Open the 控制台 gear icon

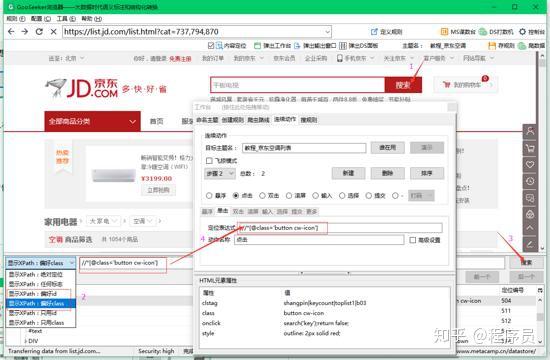[x=523, y=32]
